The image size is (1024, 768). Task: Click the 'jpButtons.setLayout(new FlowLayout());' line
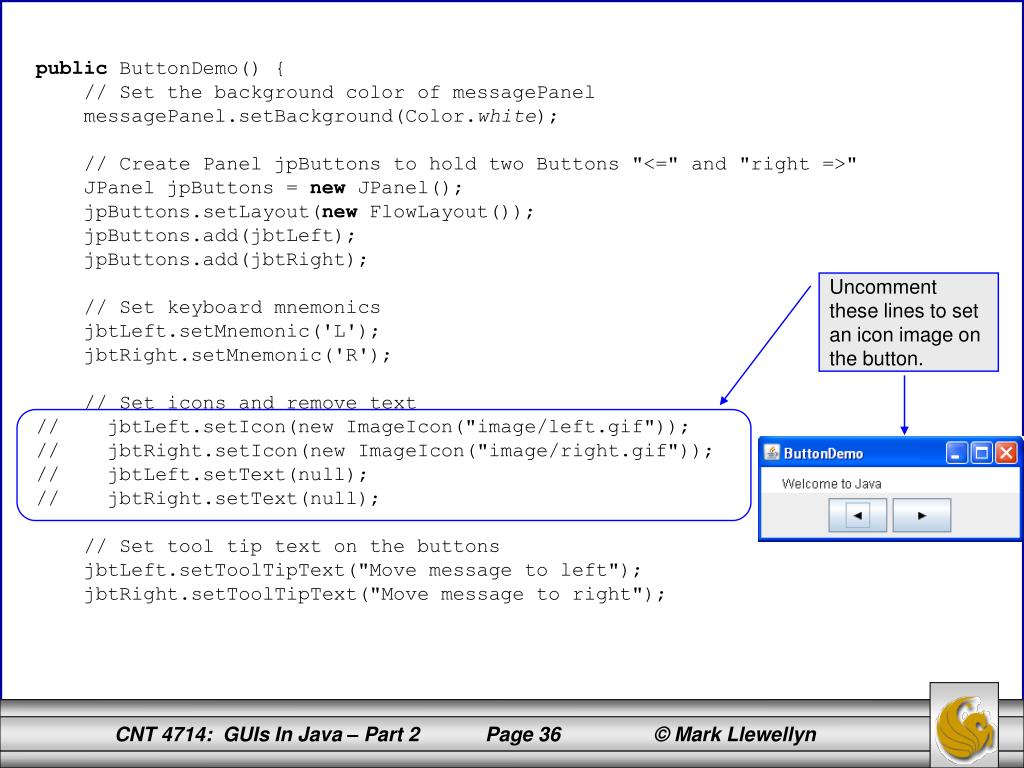click(x=309, y=212)
